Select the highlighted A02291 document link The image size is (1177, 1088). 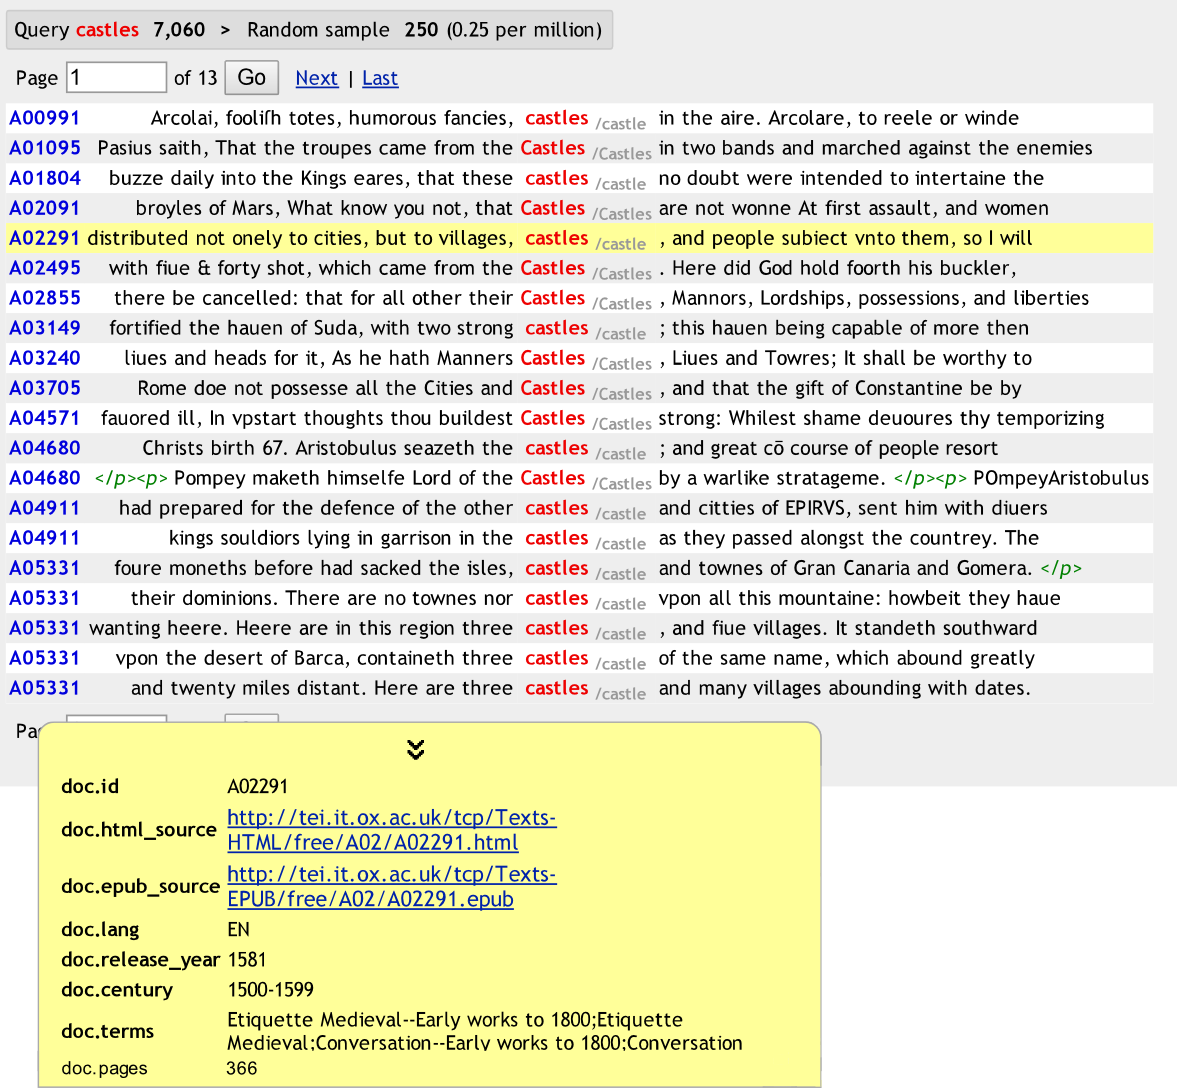click(45, 238)
